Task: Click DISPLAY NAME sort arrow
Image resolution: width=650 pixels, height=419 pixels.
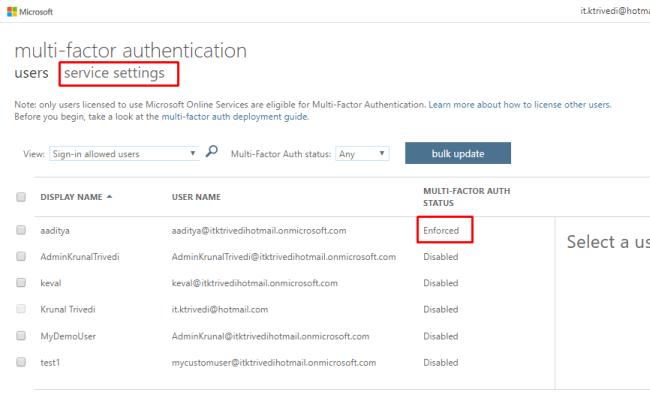Action: click(108, 197)
